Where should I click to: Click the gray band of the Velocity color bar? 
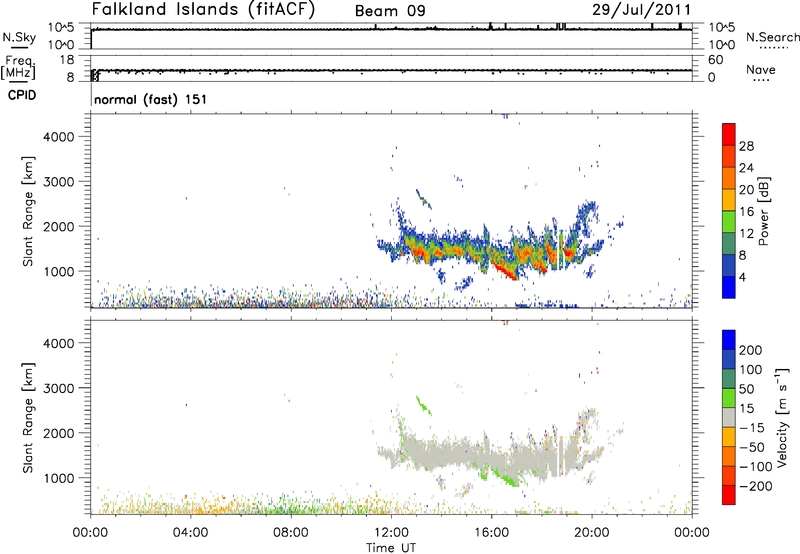[729, 417]
